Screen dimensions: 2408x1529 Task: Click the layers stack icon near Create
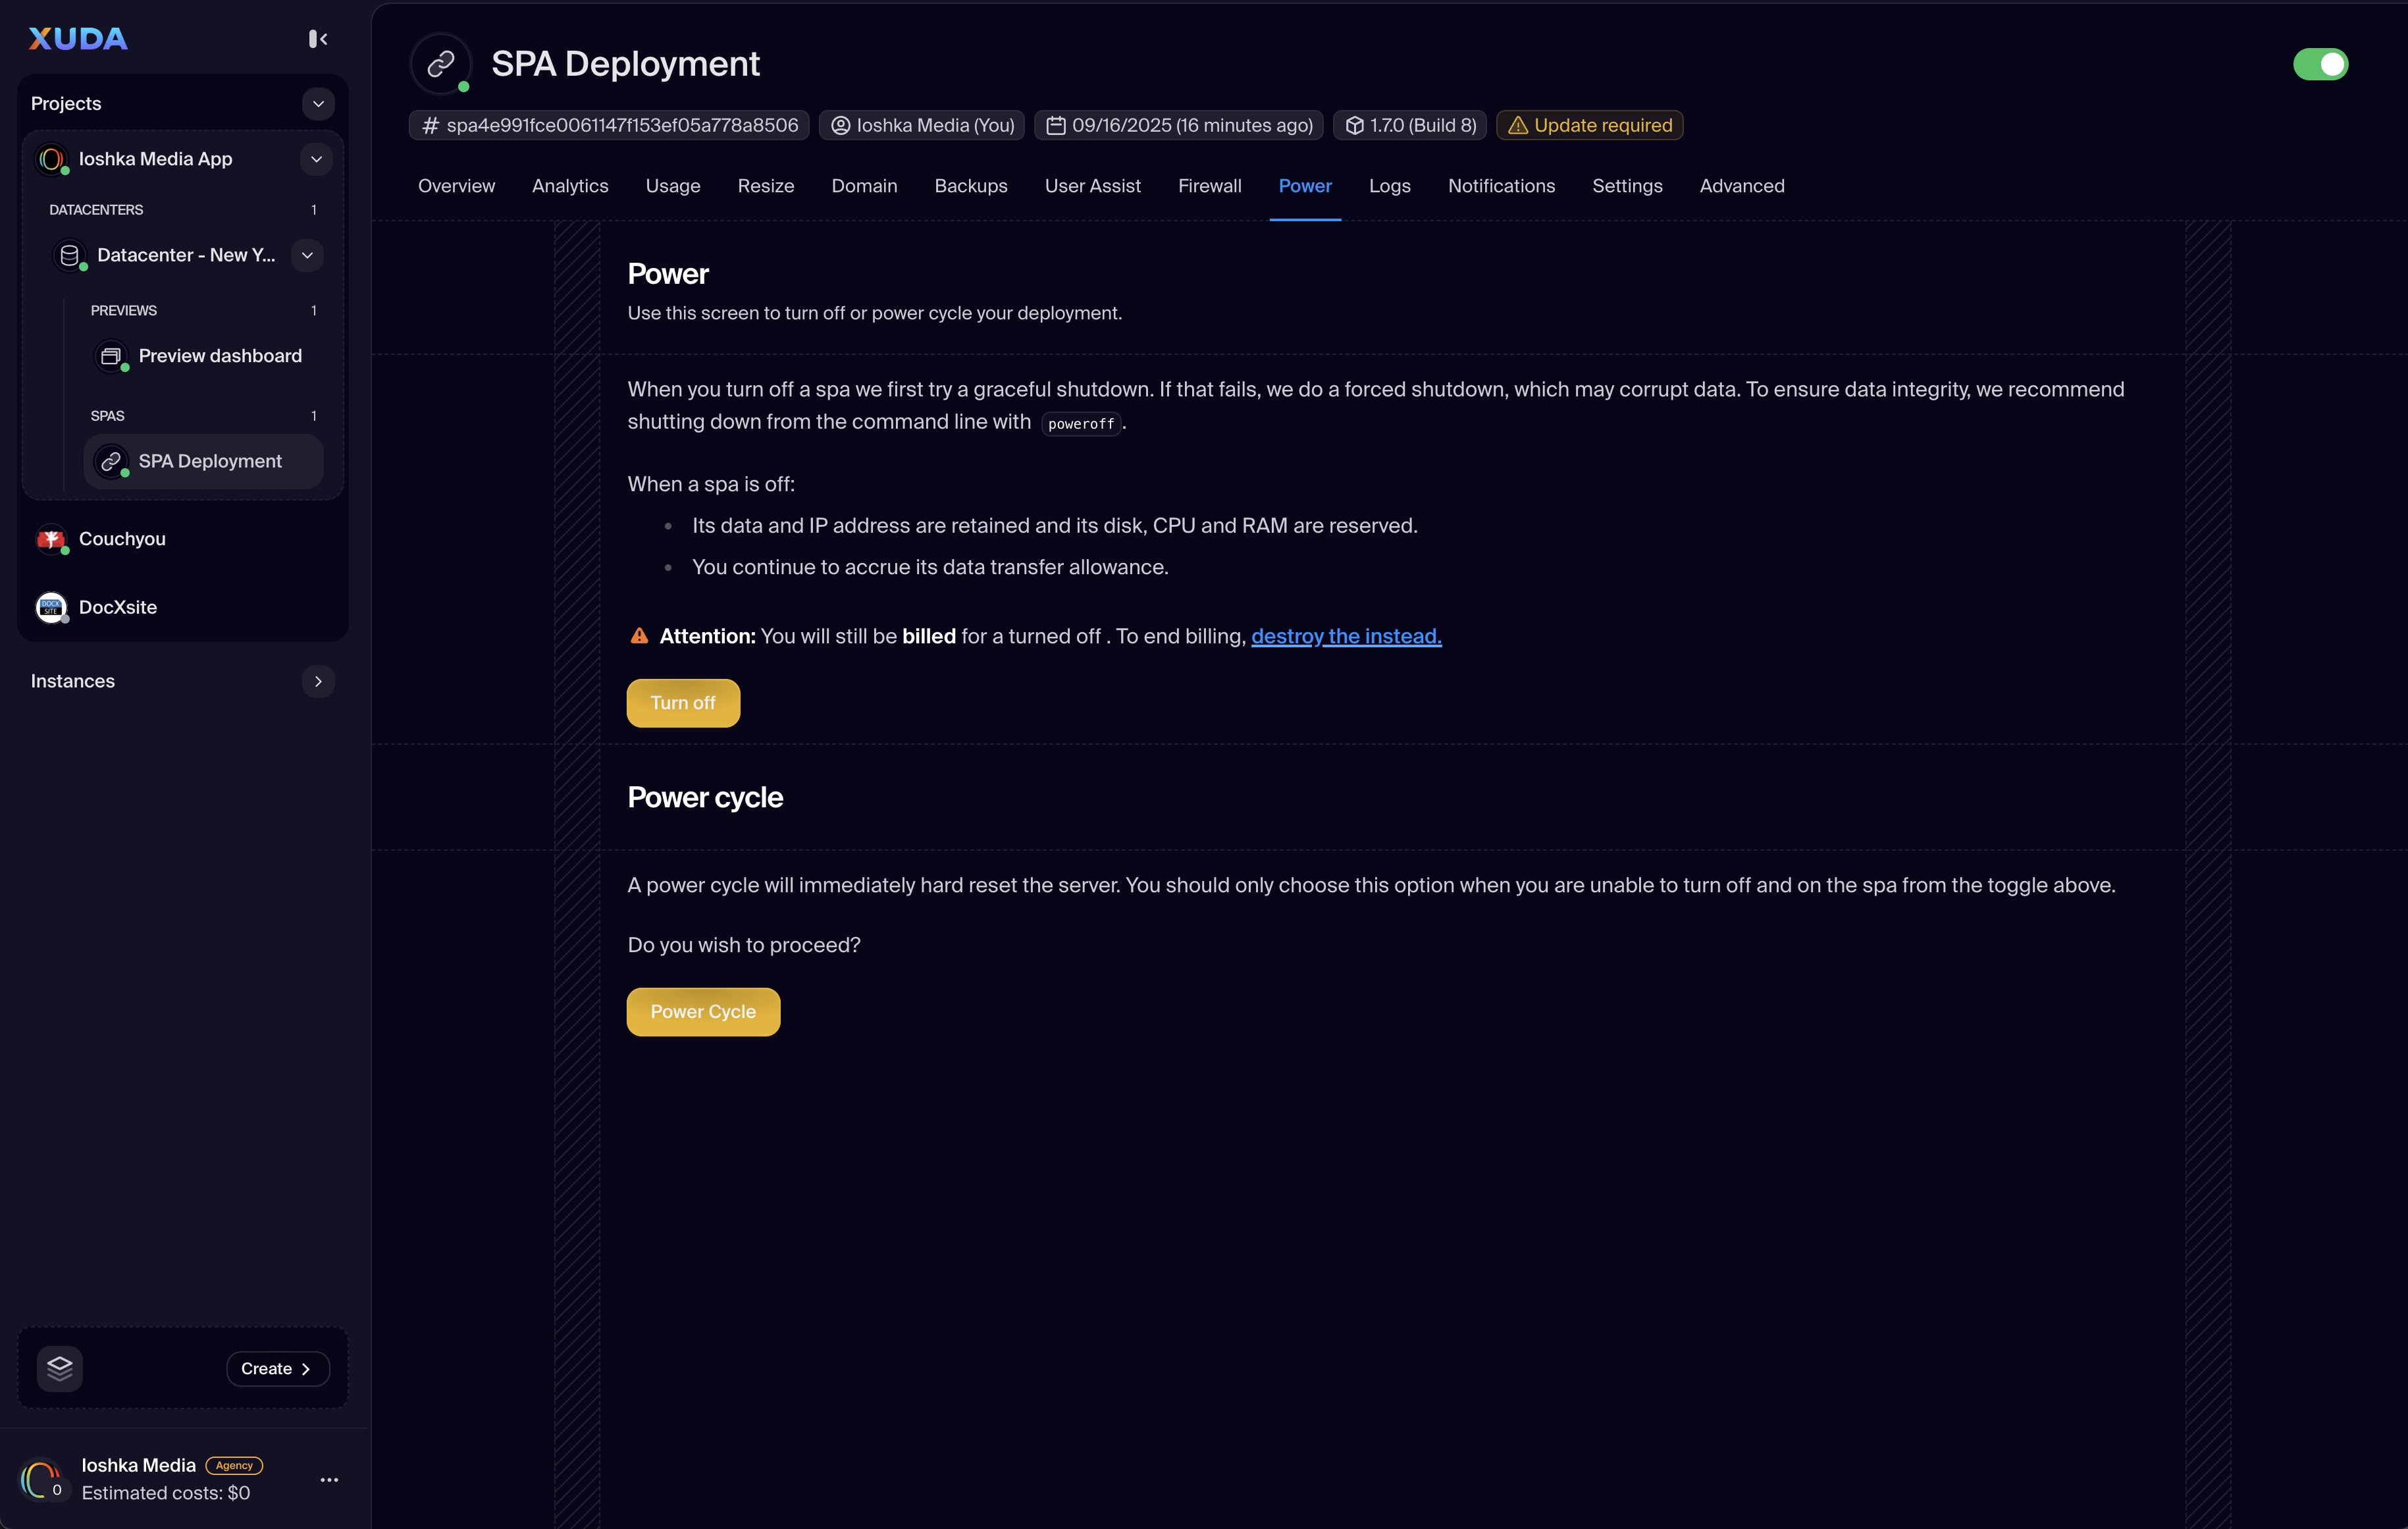60,1368
